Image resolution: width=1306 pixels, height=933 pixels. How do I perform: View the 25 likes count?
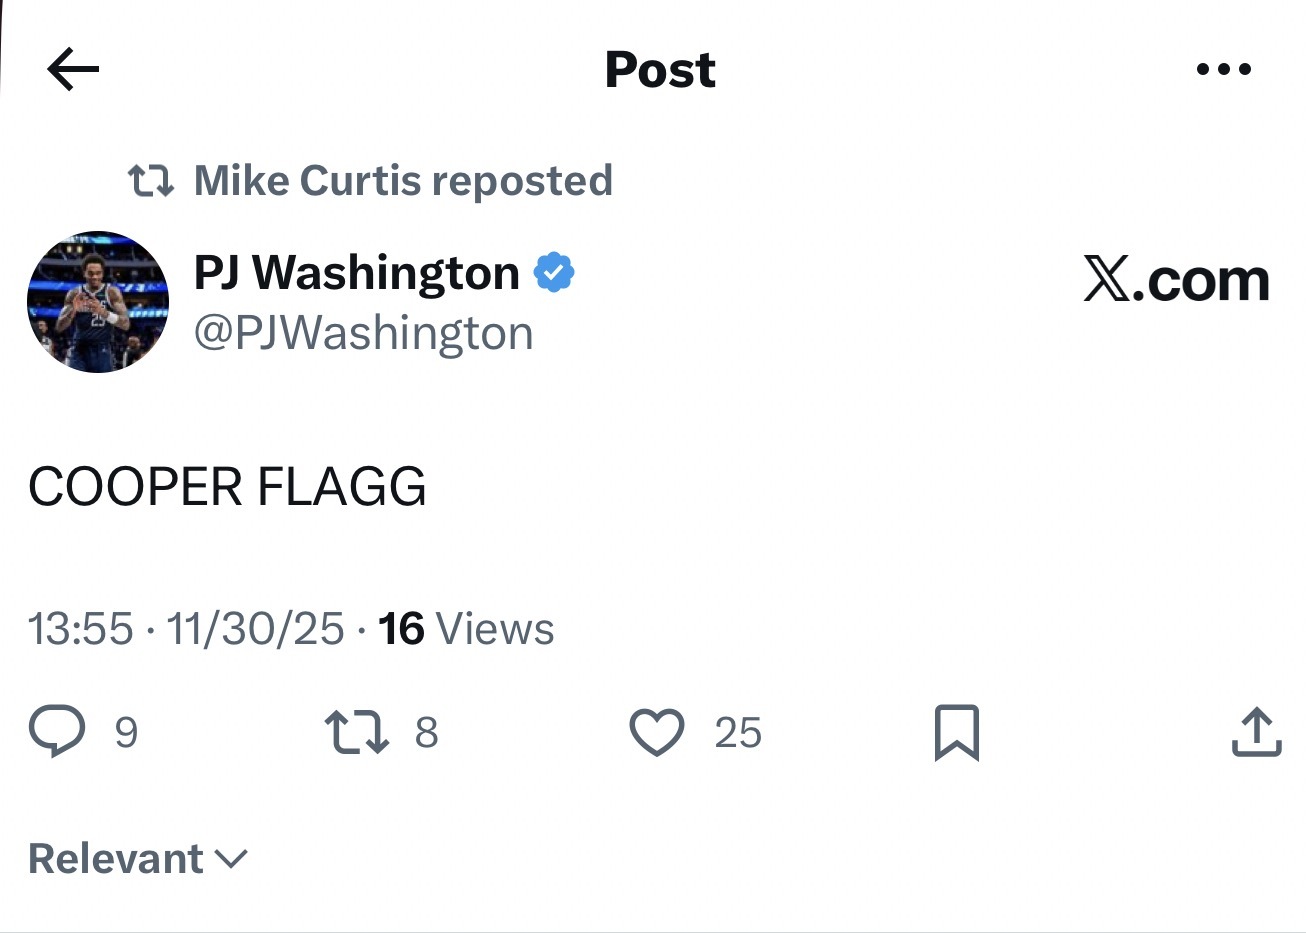(738, 732)
